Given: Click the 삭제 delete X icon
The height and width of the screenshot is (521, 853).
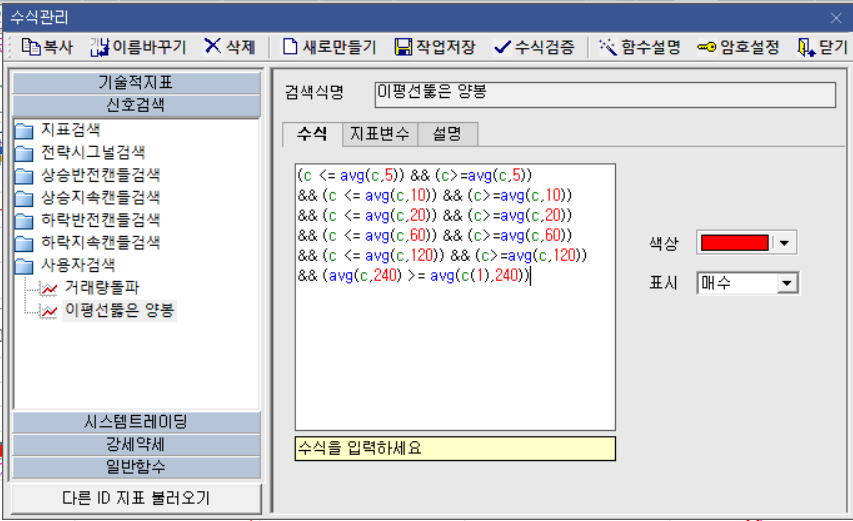Looking at the screenshot, I should point(213,47).
